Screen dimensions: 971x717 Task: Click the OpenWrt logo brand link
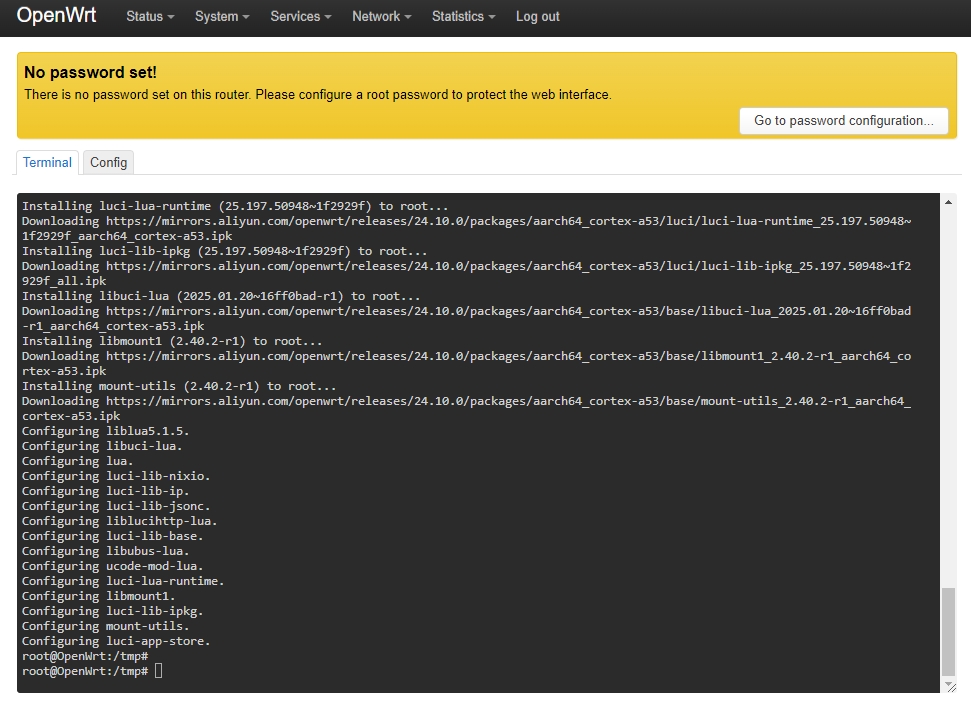click(x=56, y=15)
